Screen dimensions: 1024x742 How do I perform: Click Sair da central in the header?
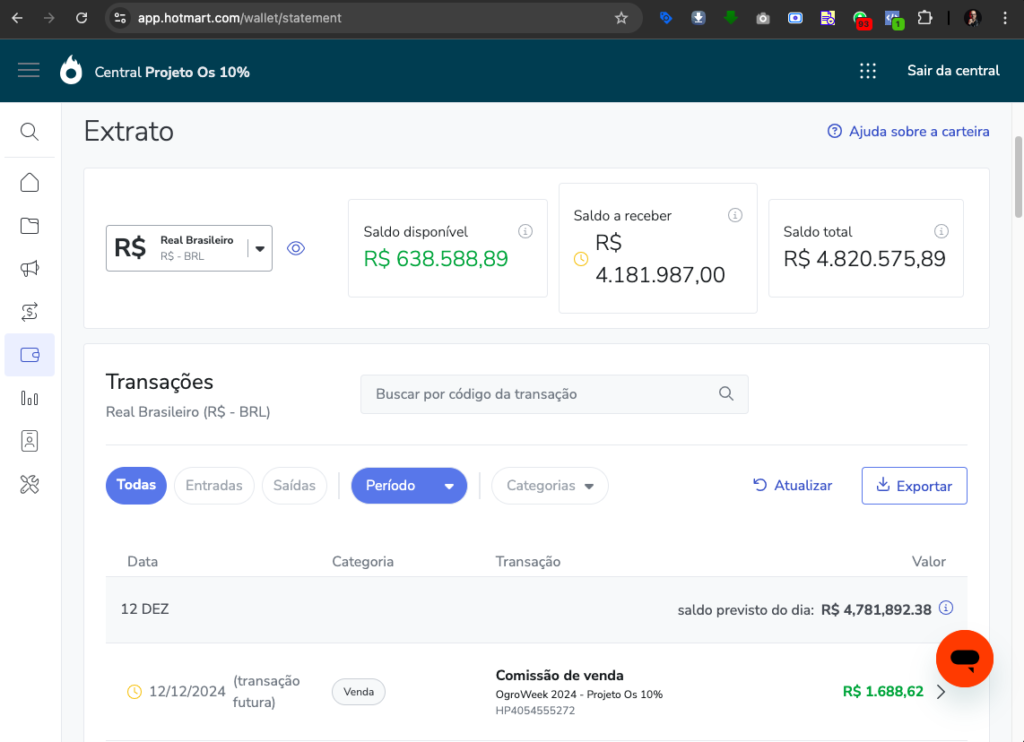tap(953, 71)
